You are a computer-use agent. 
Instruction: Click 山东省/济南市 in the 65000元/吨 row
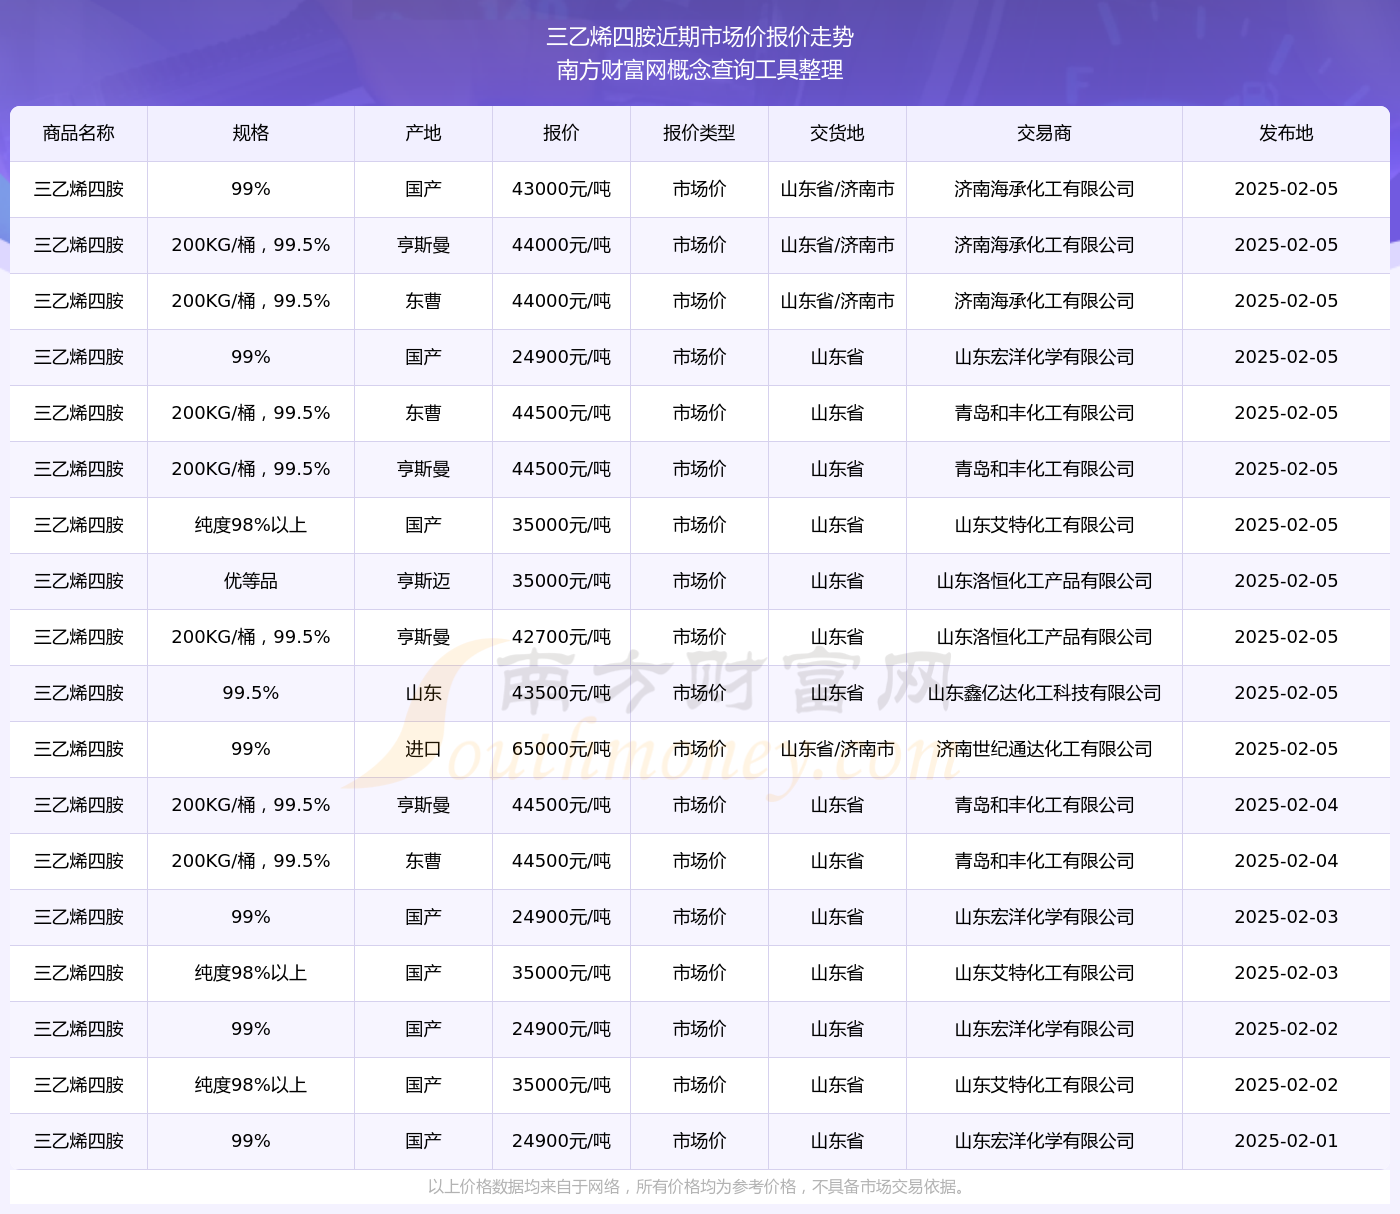838,749
